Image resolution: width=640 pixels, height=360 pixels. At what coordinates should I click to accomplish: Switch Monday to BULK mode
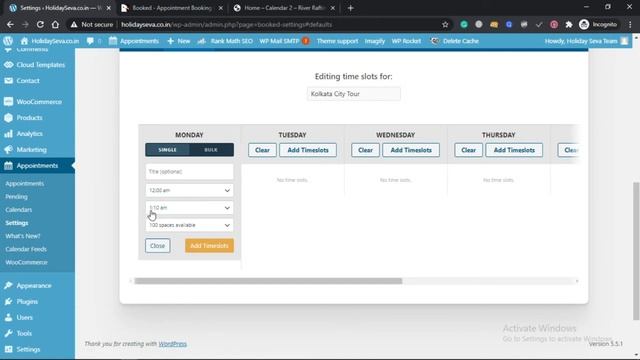tap(211, 150)
